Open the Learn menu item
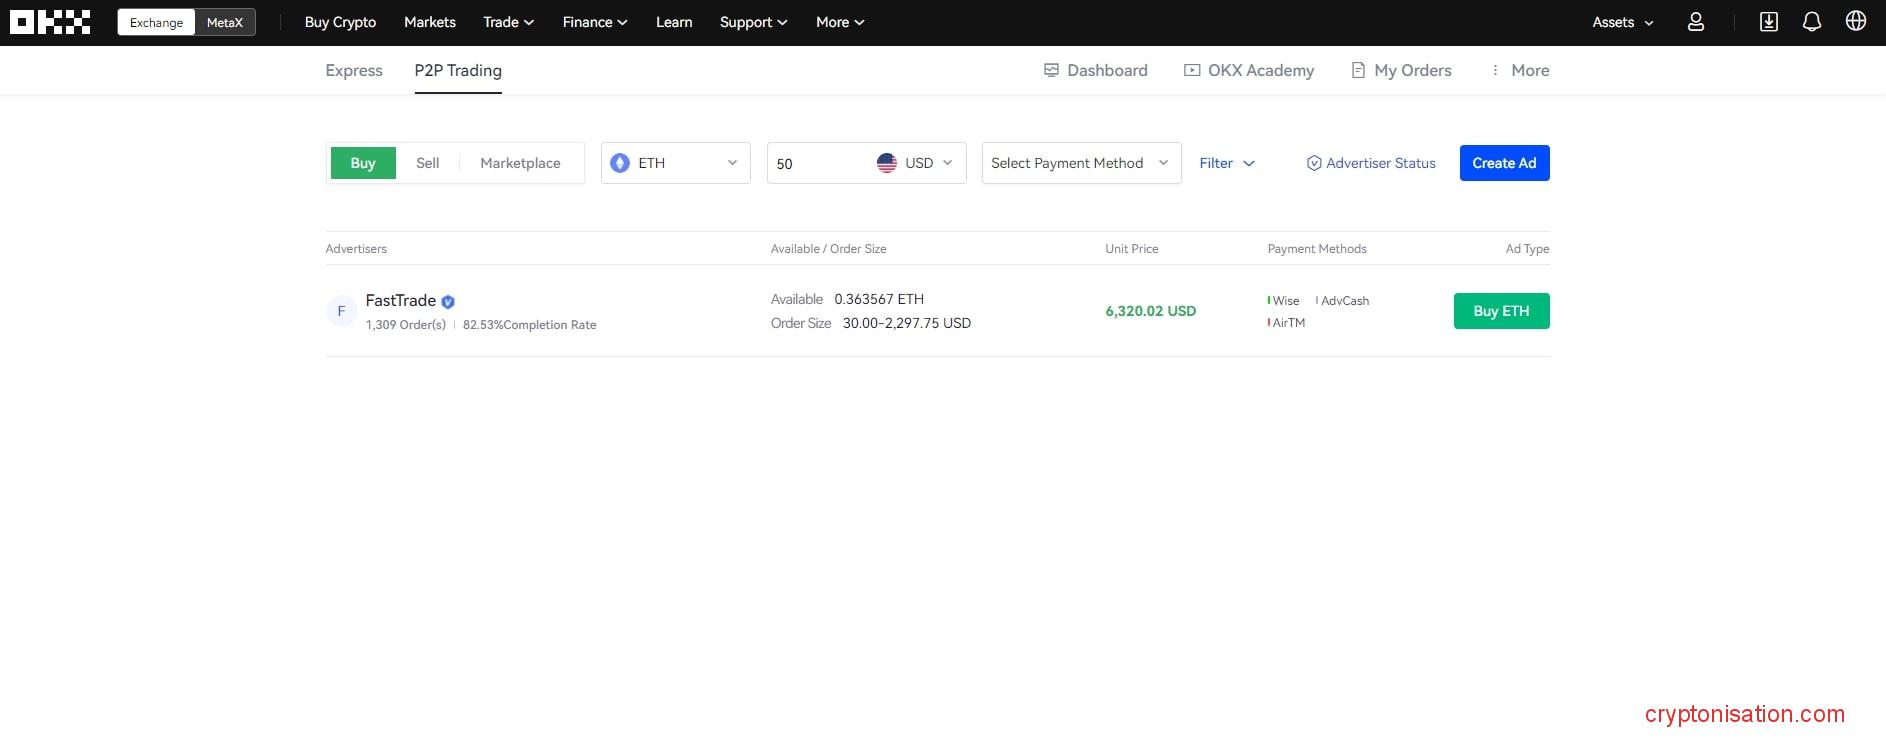This screenshot has height=743, width=1886. click(x=674, y=22)
